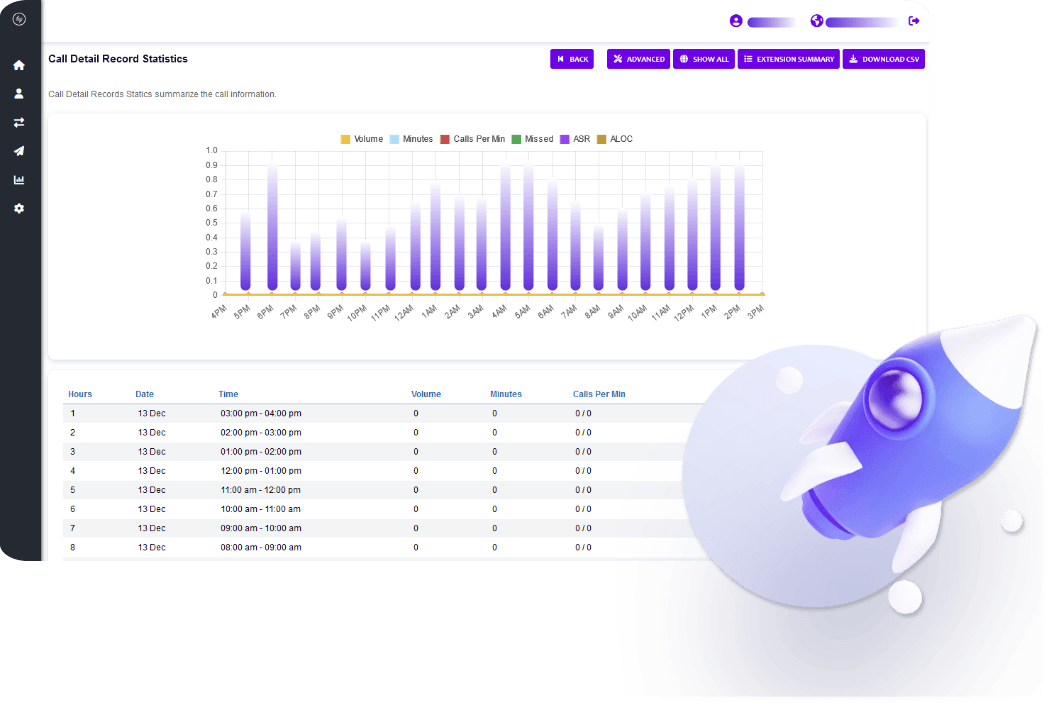Screen dimensions: 1049x704
Task: Click the logo icon atop sidebar
Action: click(19, 19)
